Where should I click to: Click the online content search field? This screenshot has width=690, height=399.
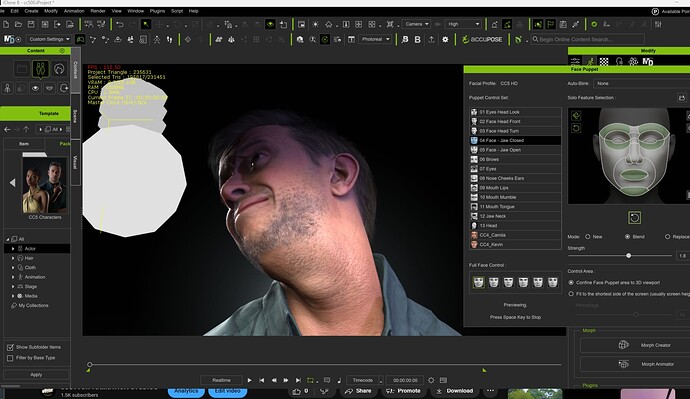click(587, 39)
